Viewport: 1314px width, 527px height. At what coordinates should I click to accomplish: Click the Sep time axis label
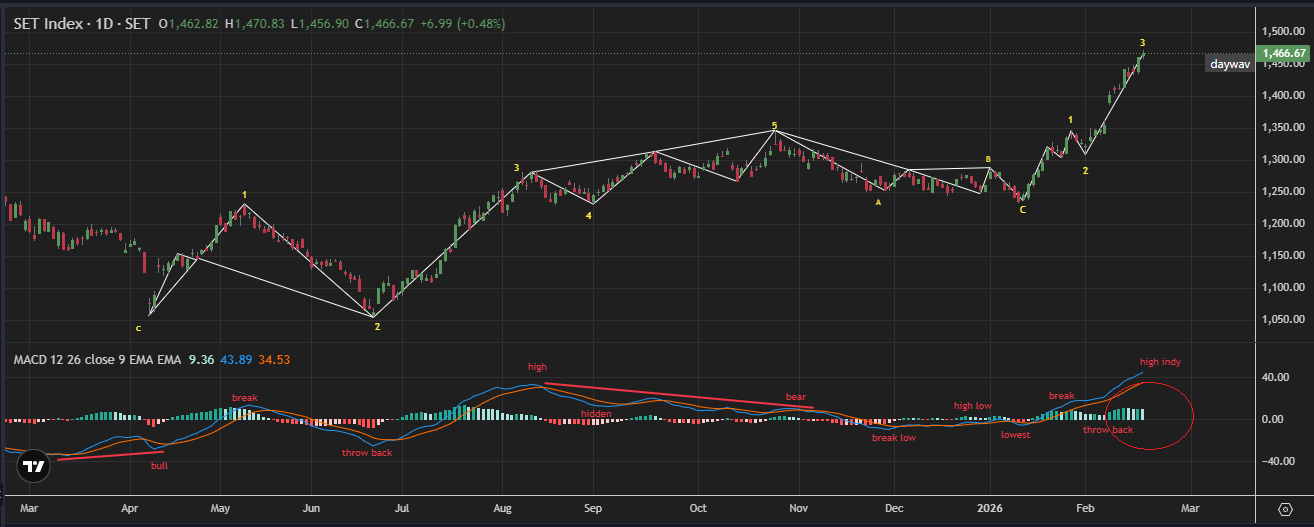pyautogui.click(x=593, y=509)
